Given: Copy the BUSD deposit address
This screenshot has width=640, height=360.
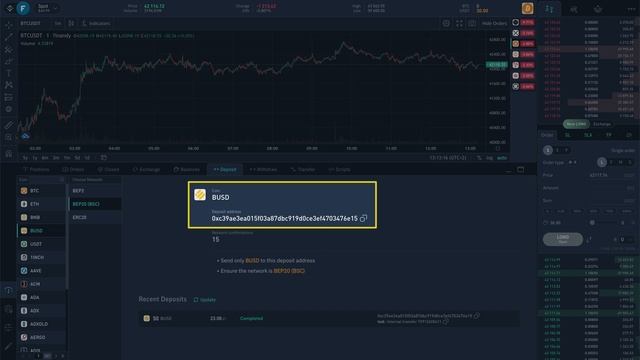Looking at the screenshot, I should pyautogui.click(x=363, y=218).
